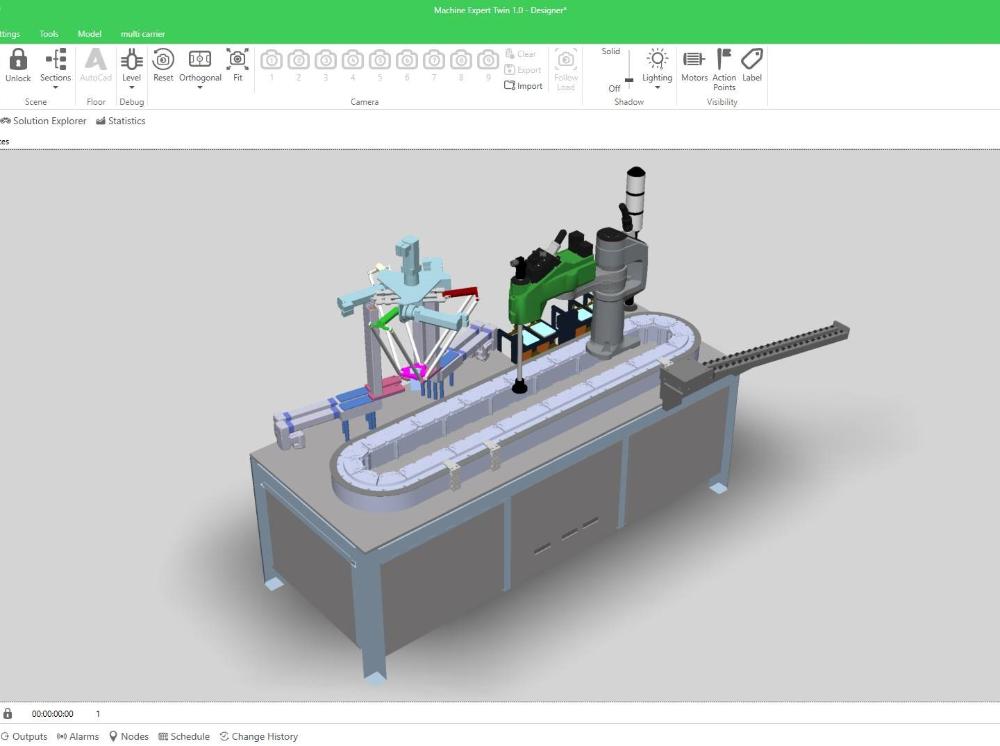This screenshot has width=1000, height=746.
Task: Reset the camera view
Action: tap(163, 59)
